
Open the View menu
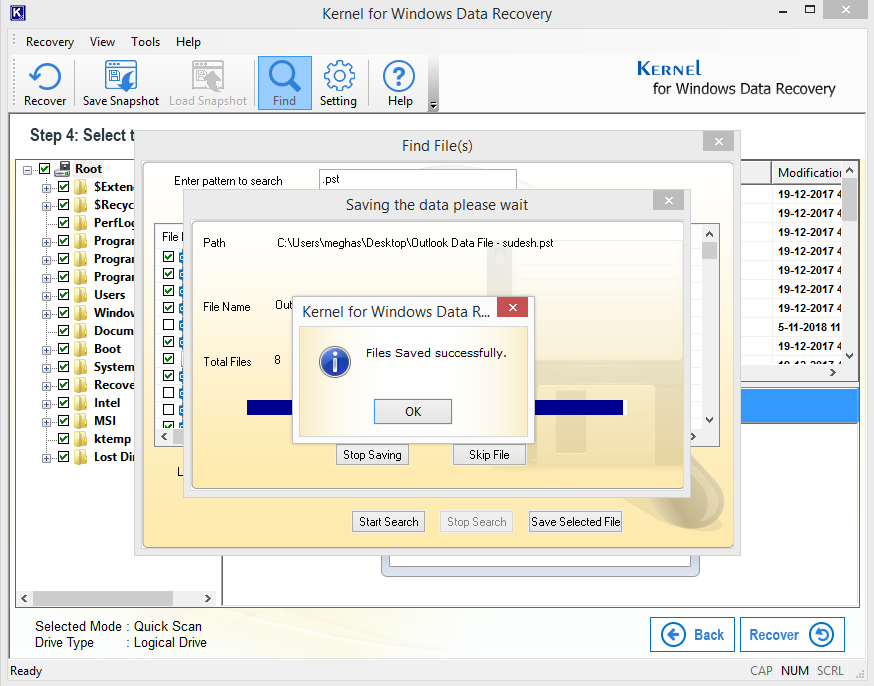coord(103,42)
